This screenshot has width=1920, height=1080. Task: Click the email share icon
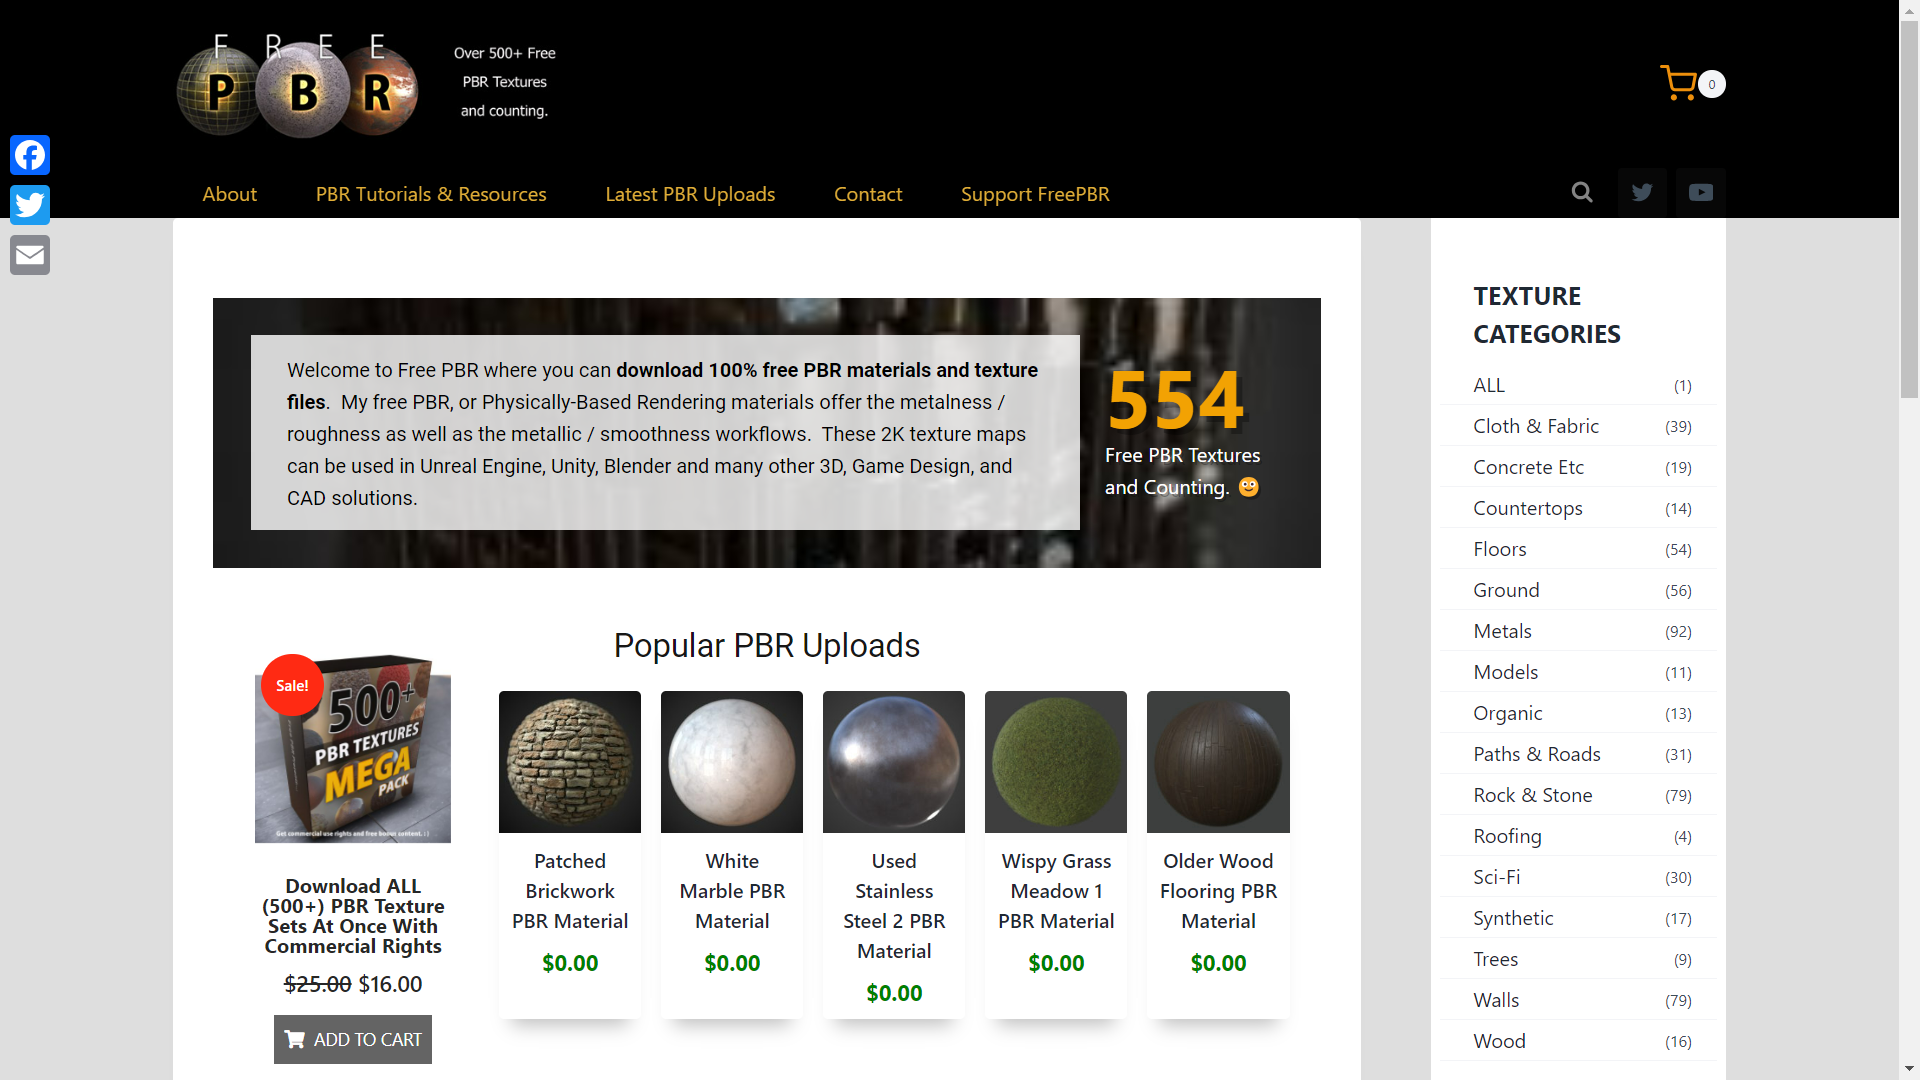[x=30, y=255]
